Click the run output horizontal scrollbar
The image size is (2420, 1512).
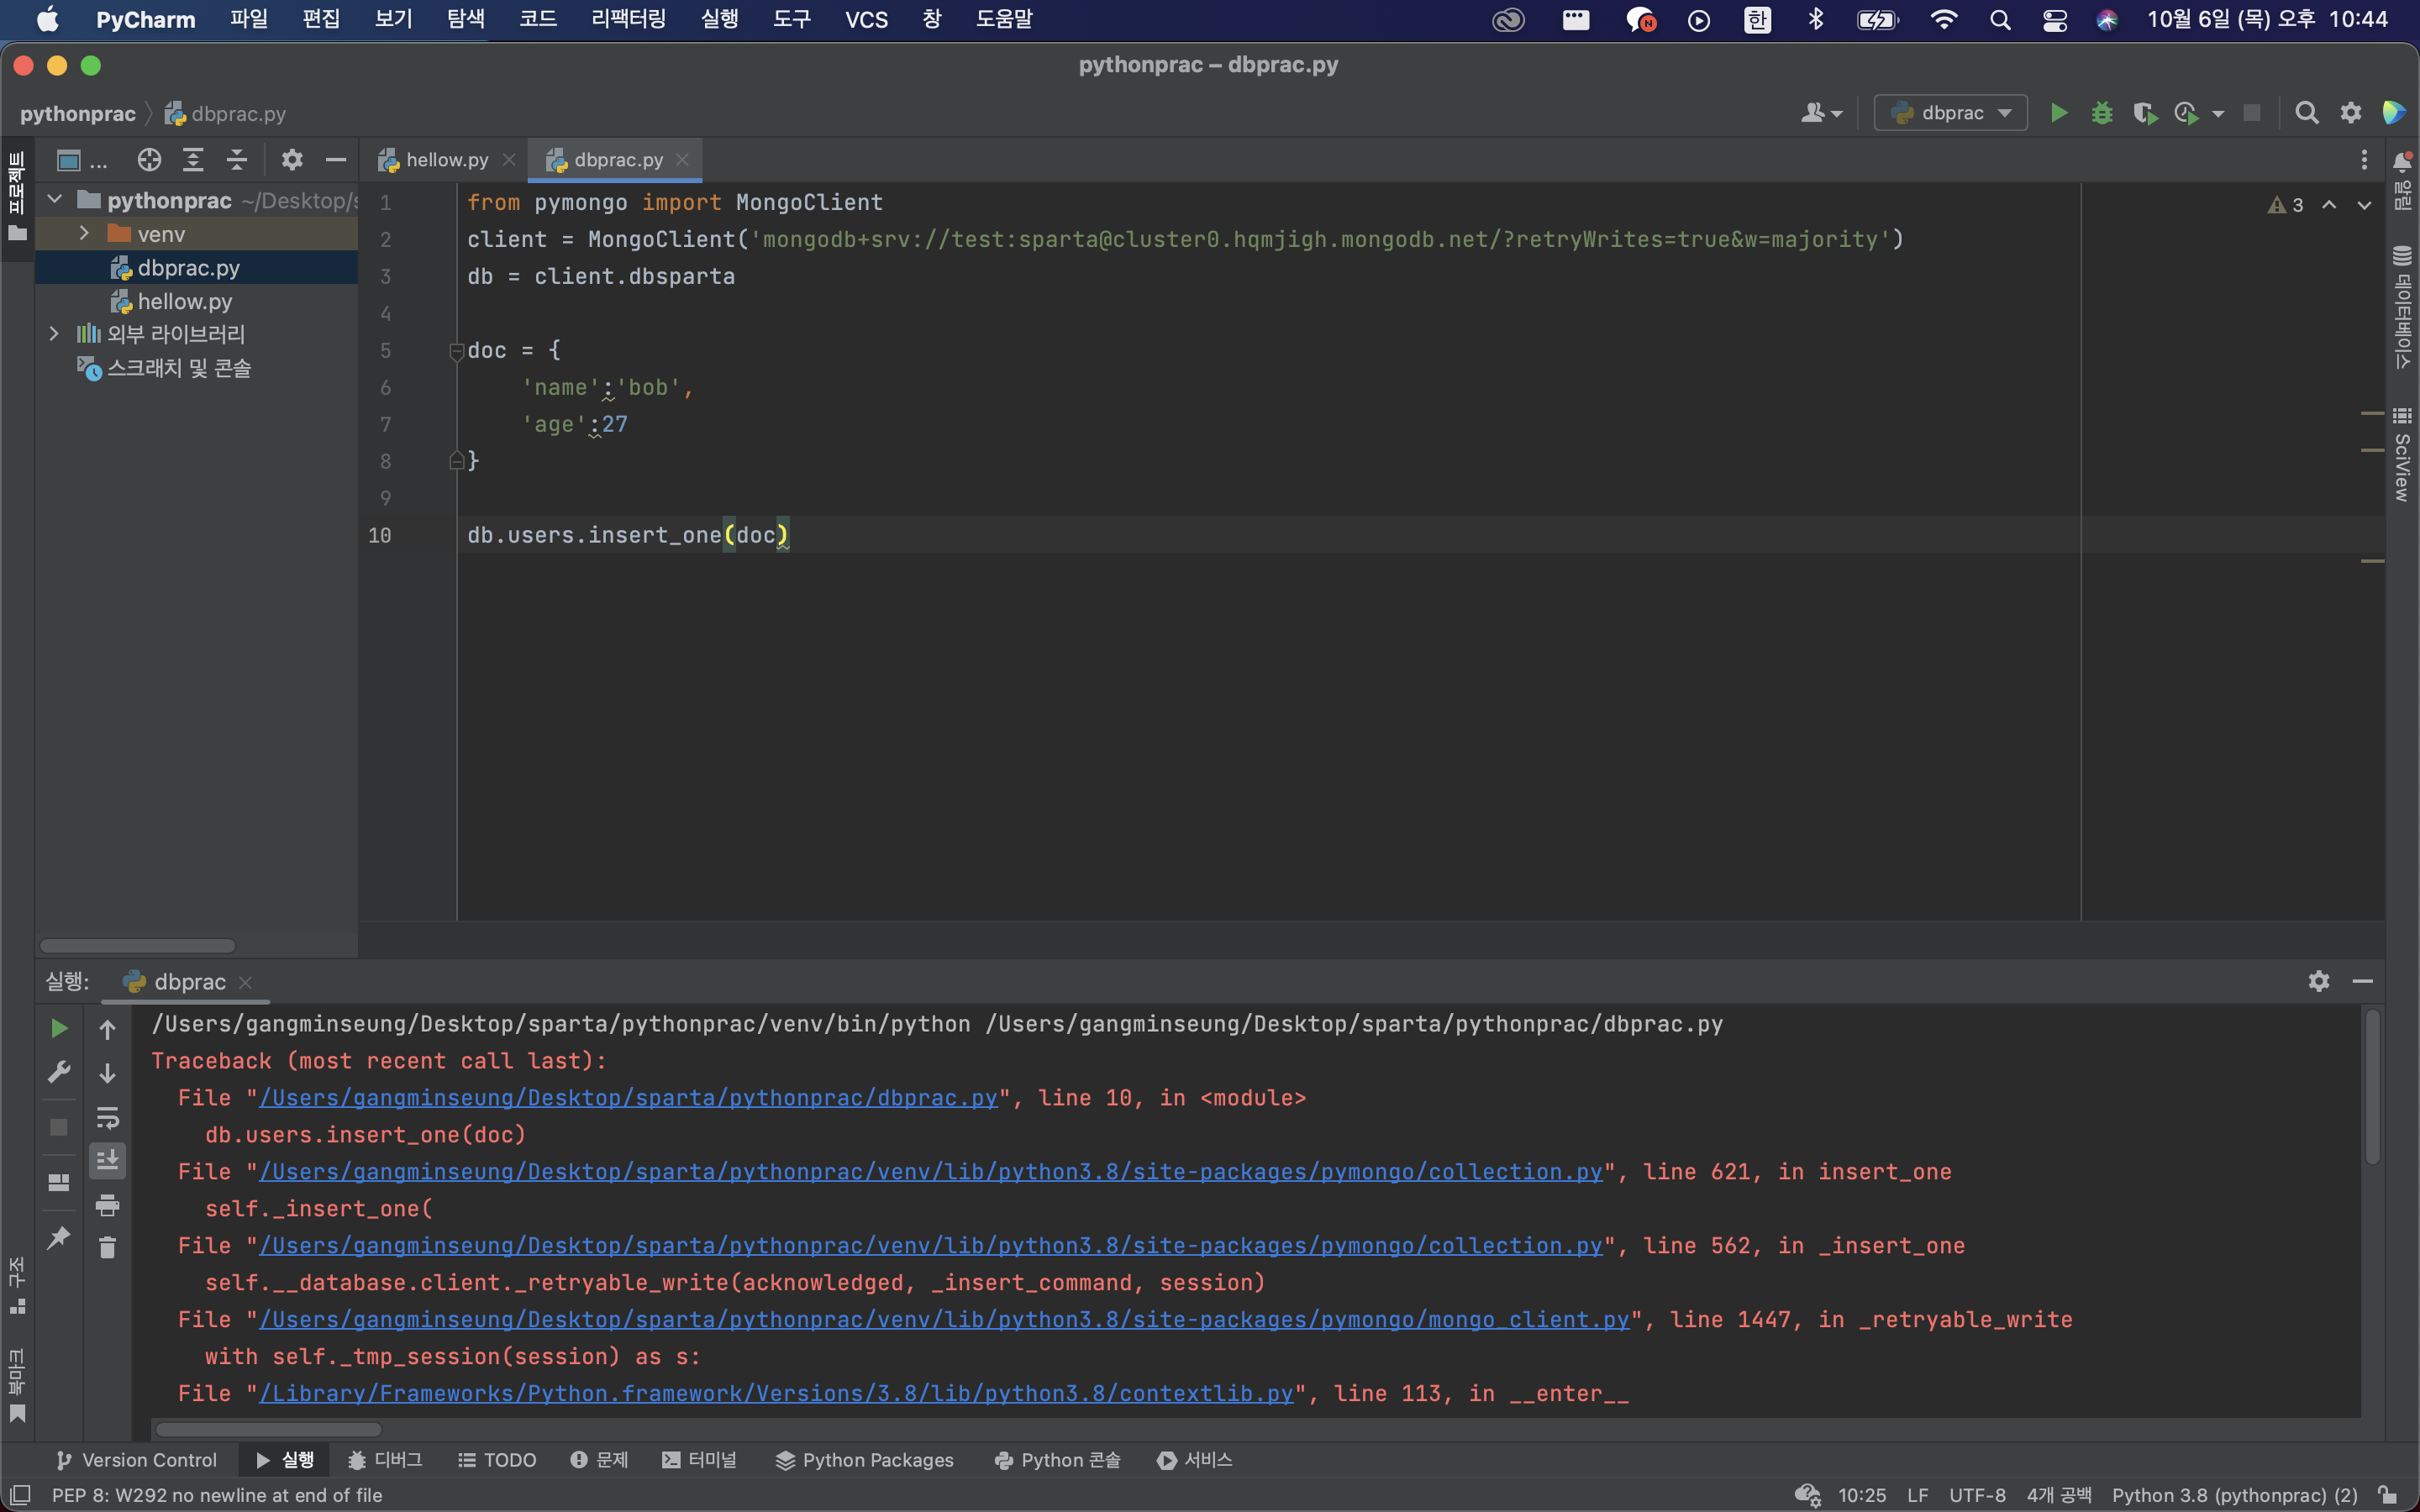tap(268, 1429)
